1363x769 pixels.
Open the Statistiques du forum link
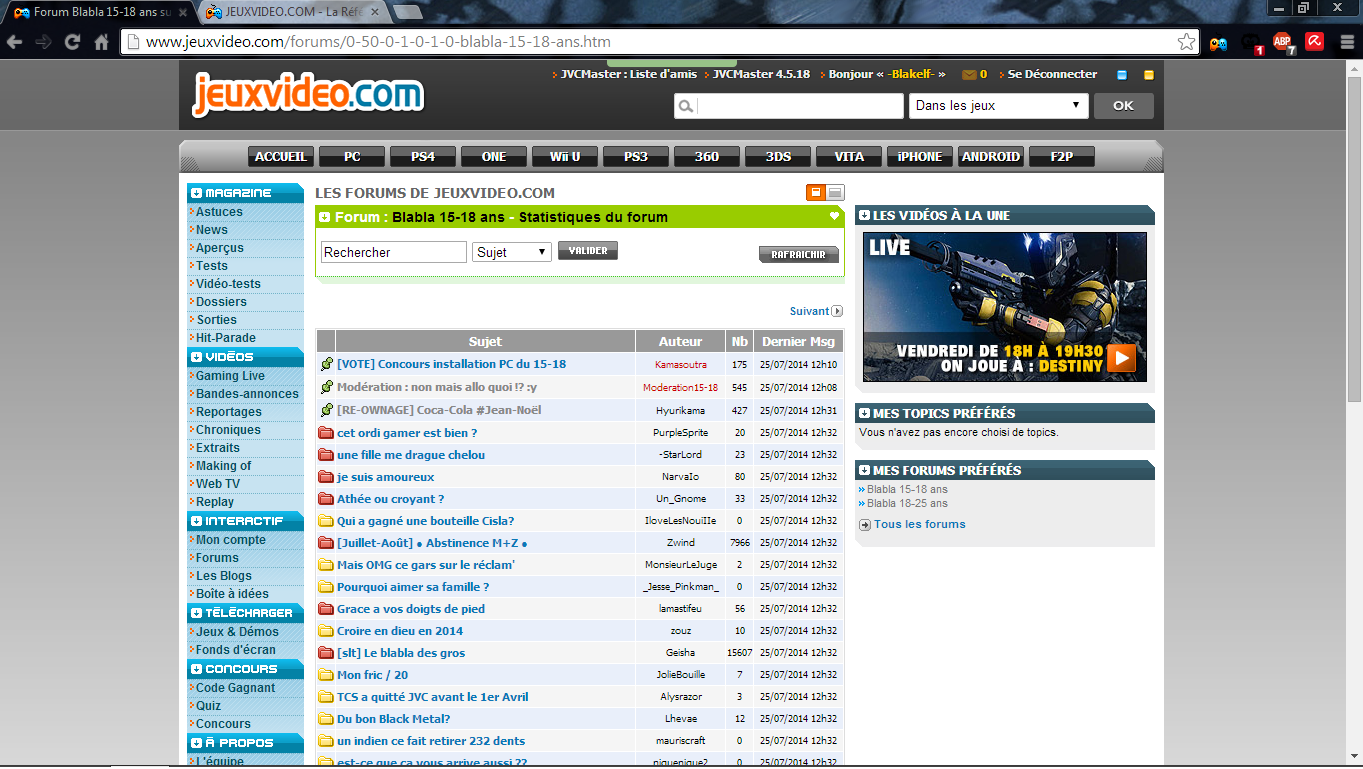tap(594, 217)
